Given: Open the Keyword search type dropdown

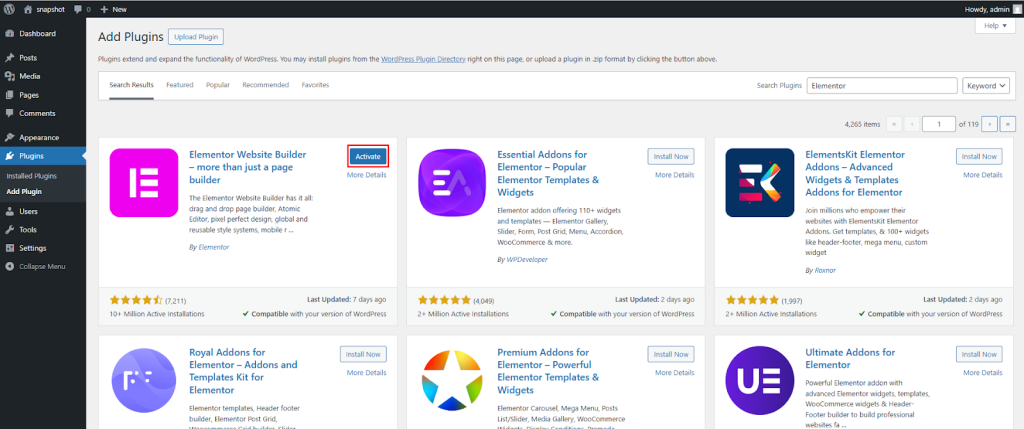Looking at the screenshot, I should pos(986,86).
